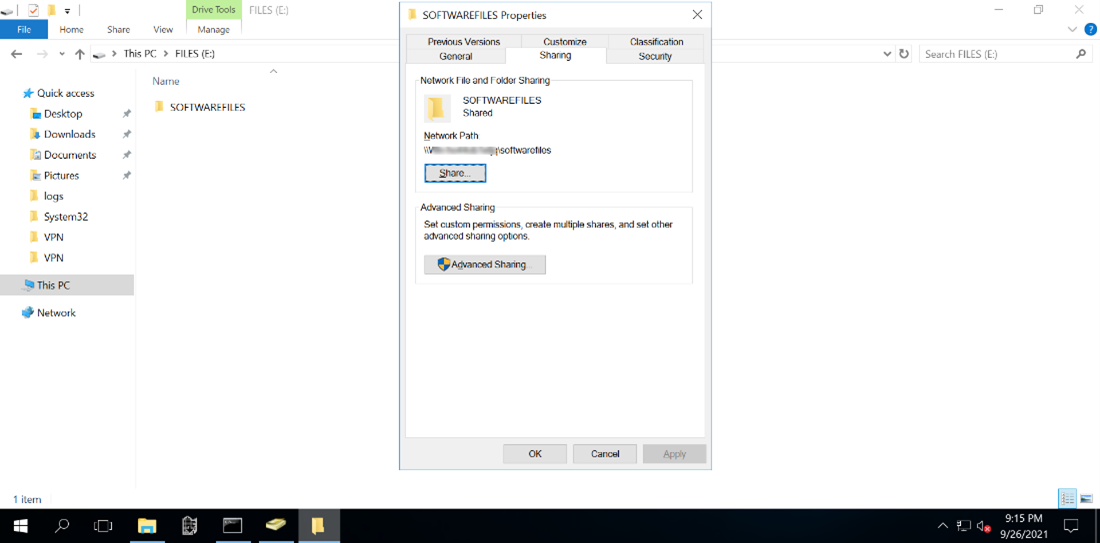Select the SOFTWAREFILES folder in file list
Image resolution: width=1100 pixels, height=543 pixels.
tap(200, 107)
